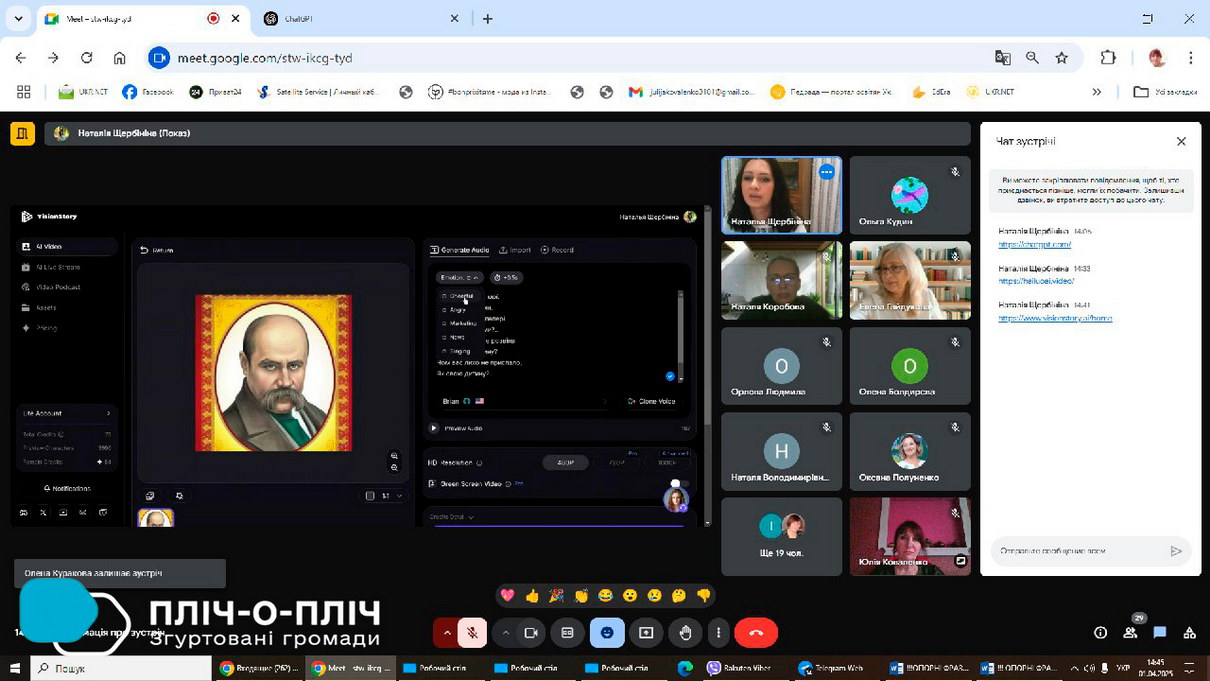Open Pricing in VisionStory sidebar
Viewport: 1210px width, 681px height.
pos(68,328)
